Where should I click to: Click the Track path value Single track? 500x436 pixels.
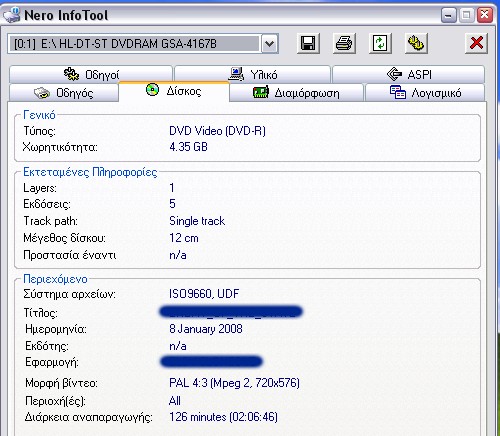coord(197,221)
